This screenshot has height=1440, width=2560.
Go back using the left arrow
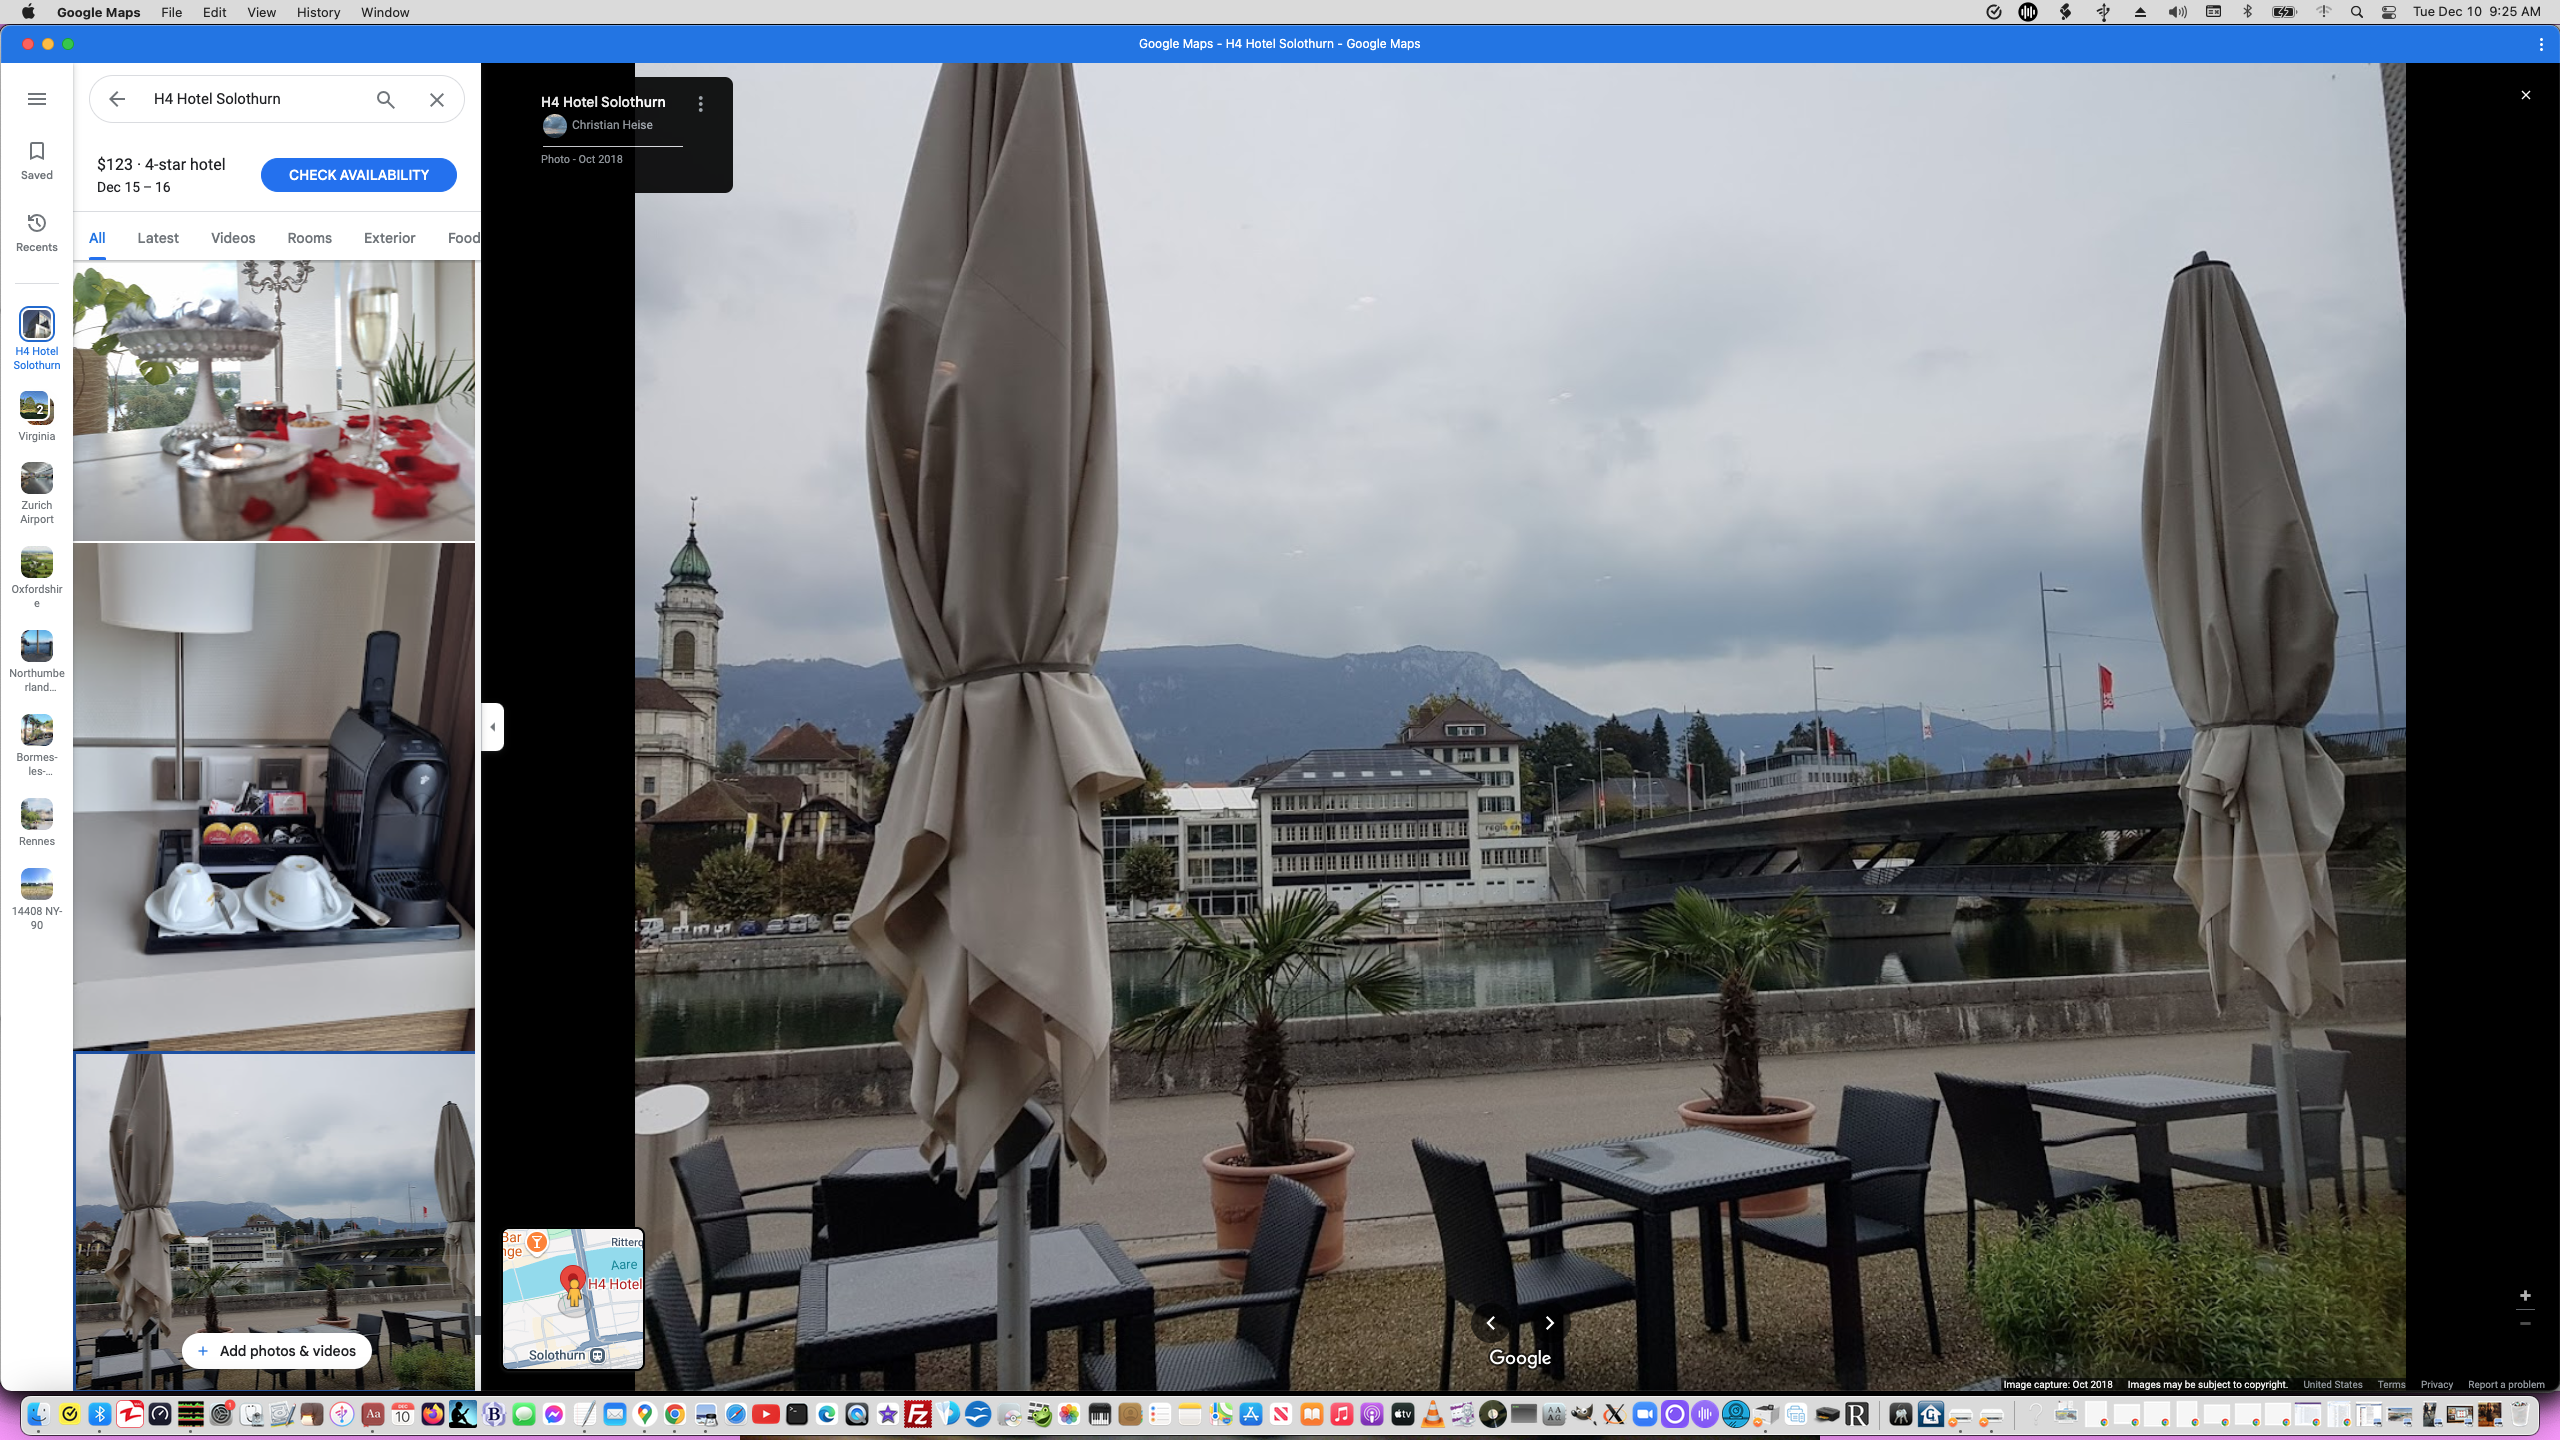pyautogui.click(x=117, y=99)
